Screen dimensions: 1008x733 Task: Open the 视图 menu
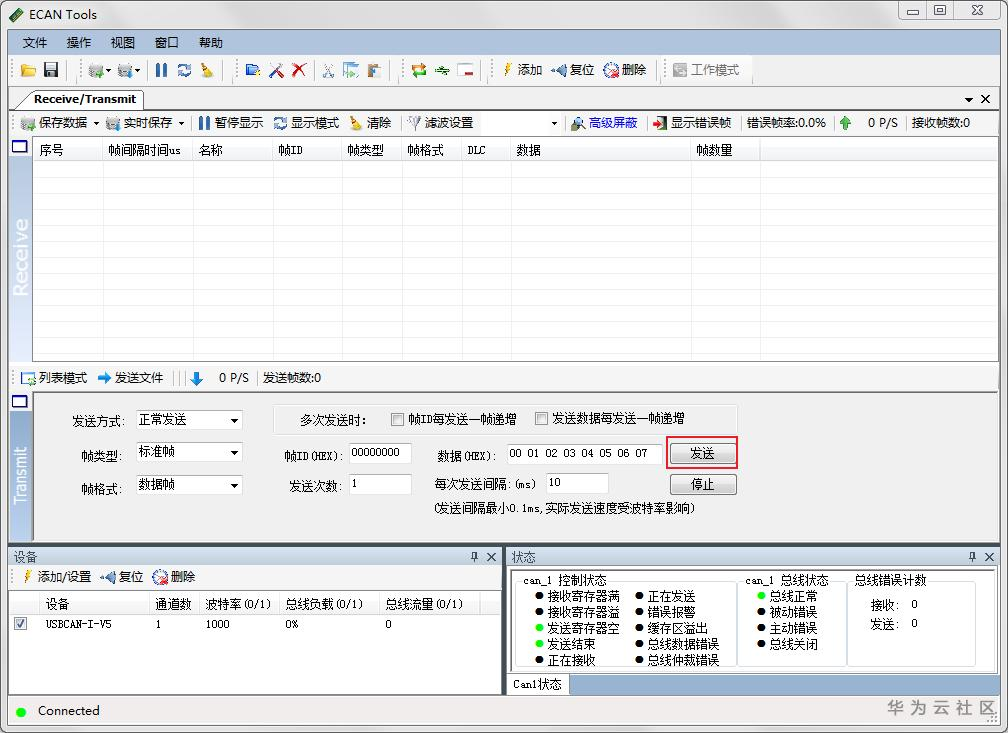coord(123,42)
